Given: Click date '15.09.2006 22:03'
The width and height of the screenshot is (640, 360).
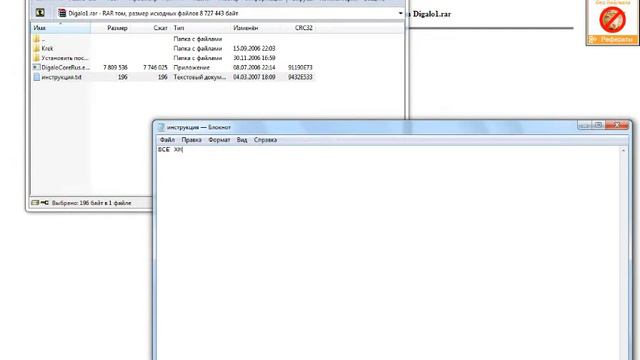Looking at the screenshot, I should (x=254, y=48).
